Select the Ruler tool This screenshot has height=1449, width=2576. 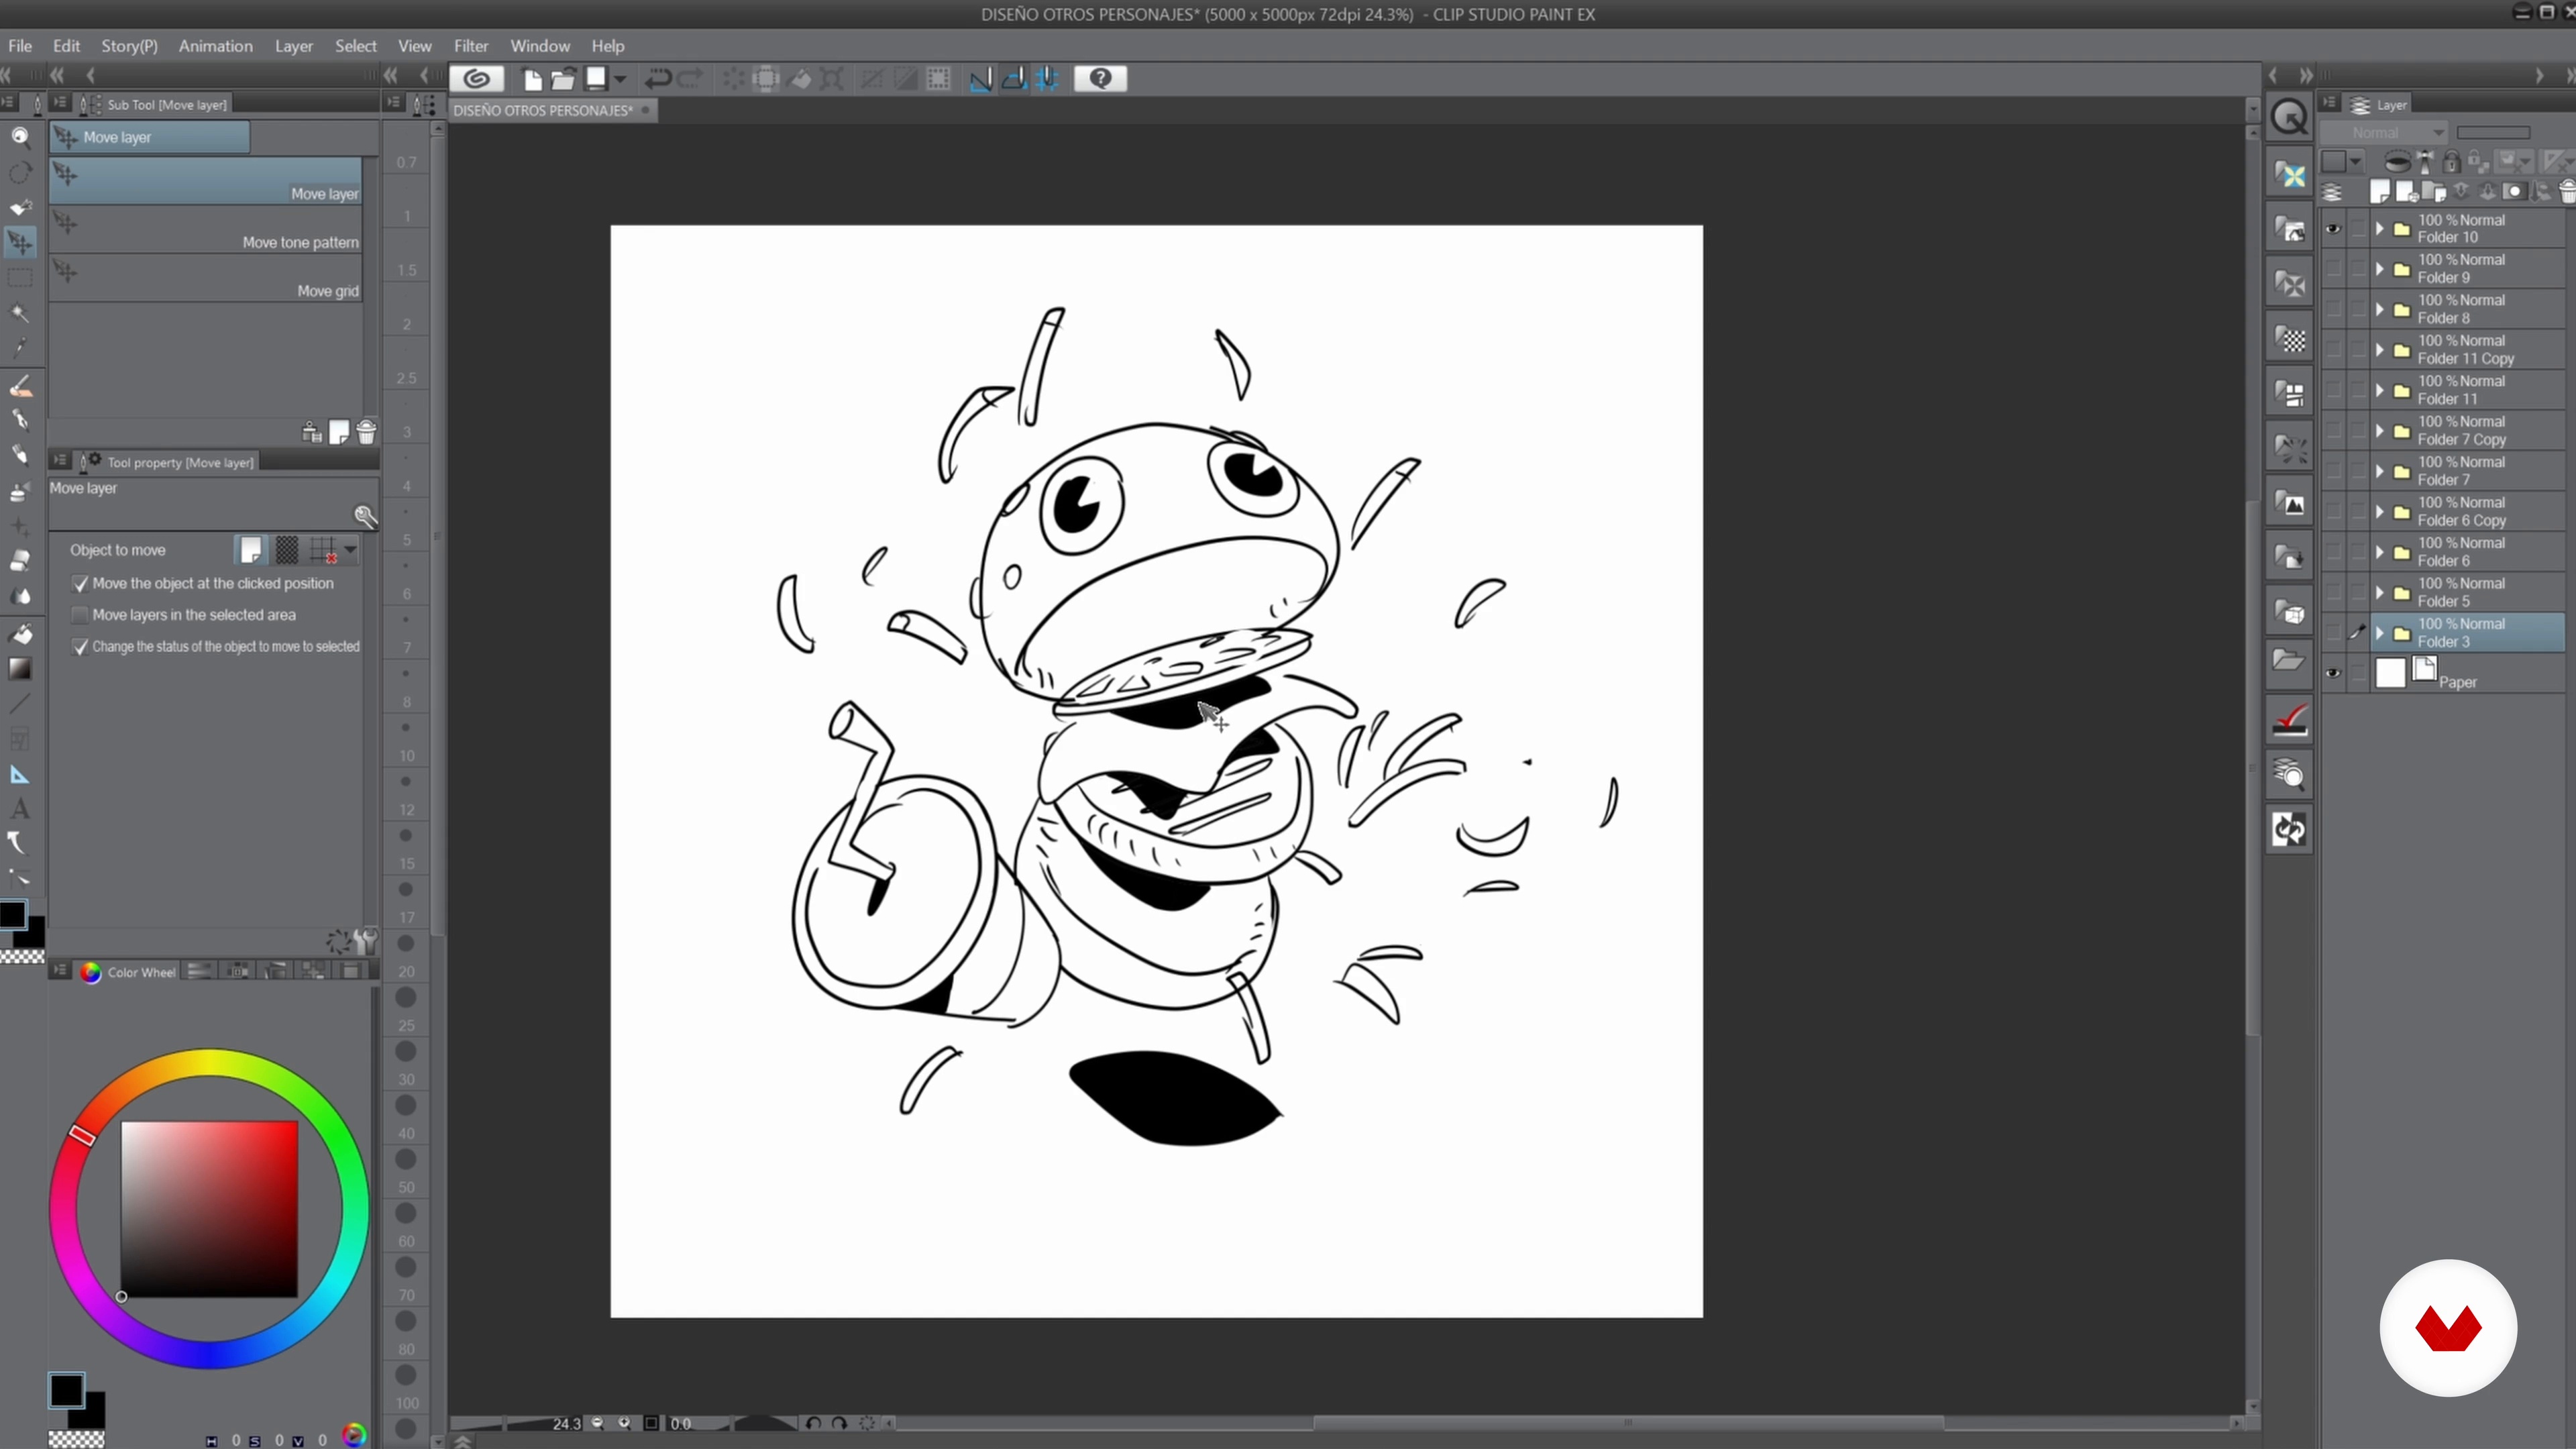(x=20, y=774)
